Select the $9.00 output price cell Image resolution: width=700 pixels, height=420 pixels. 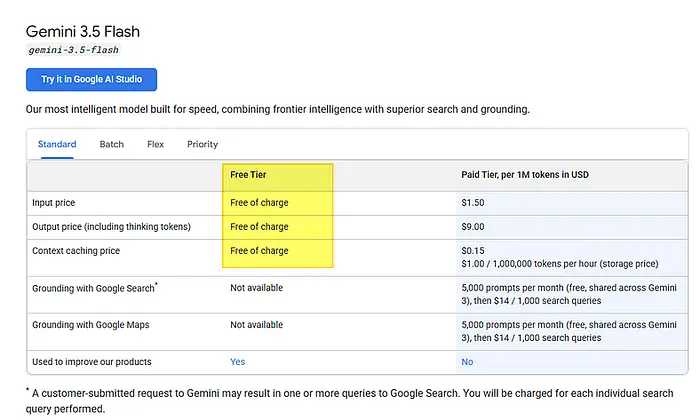[x=473, y=227]
